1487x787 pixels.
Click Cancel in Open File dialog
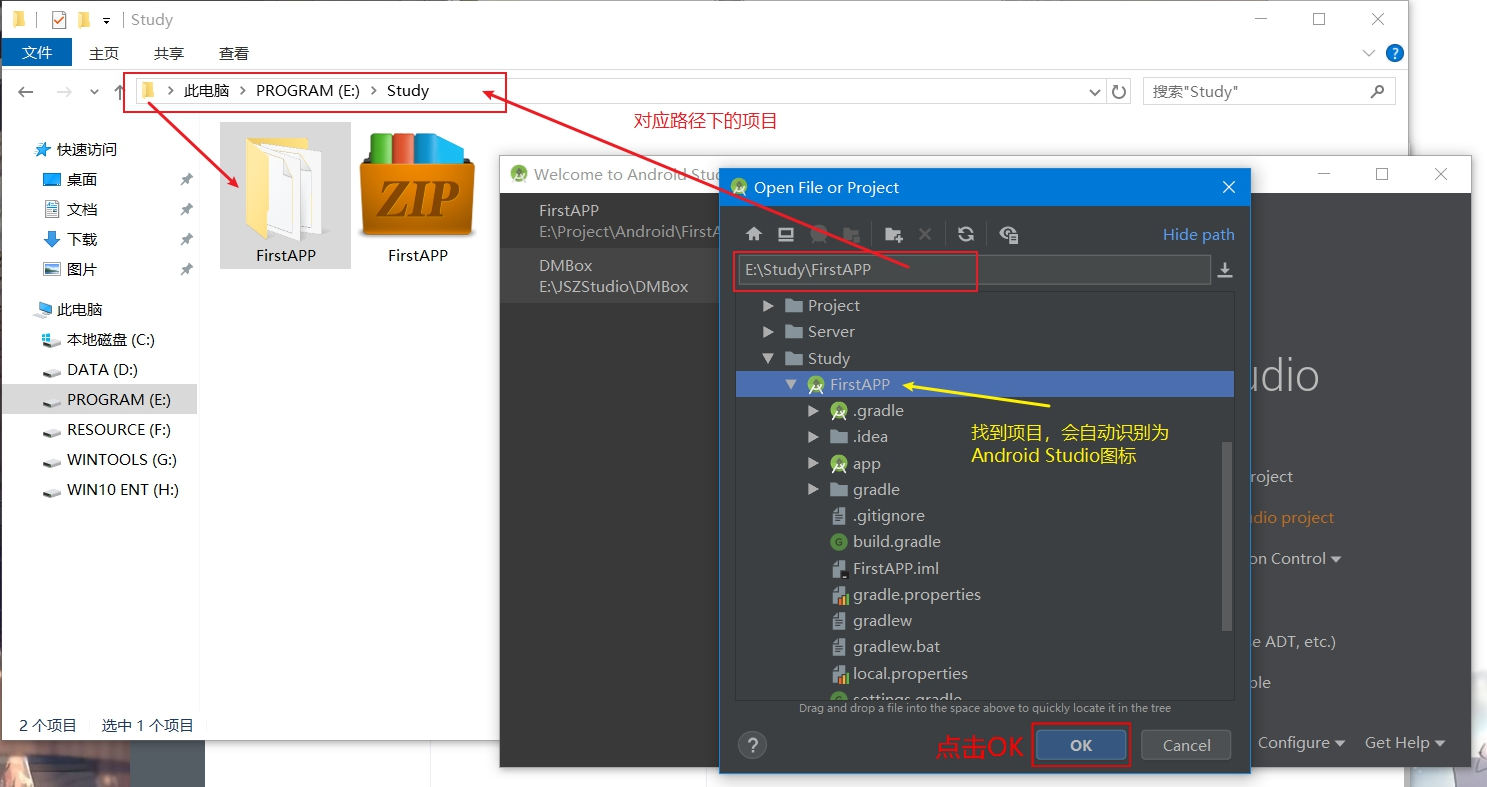pos(1187,745)
